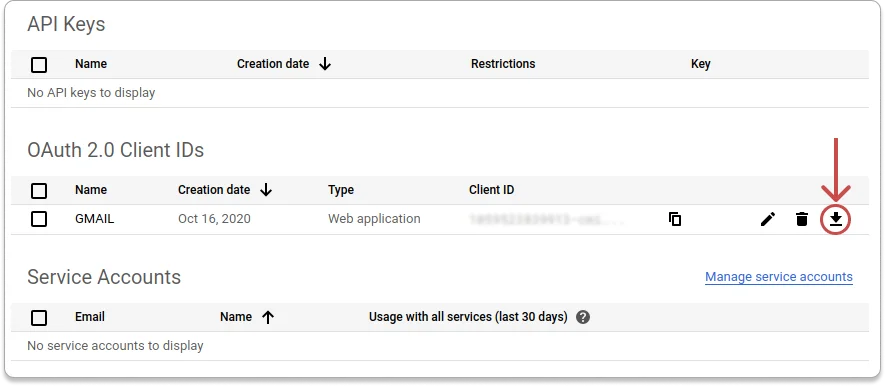The image size is (885, 386).
Task: Open the GMAIL client name
Action: click(x=94, y=218)
